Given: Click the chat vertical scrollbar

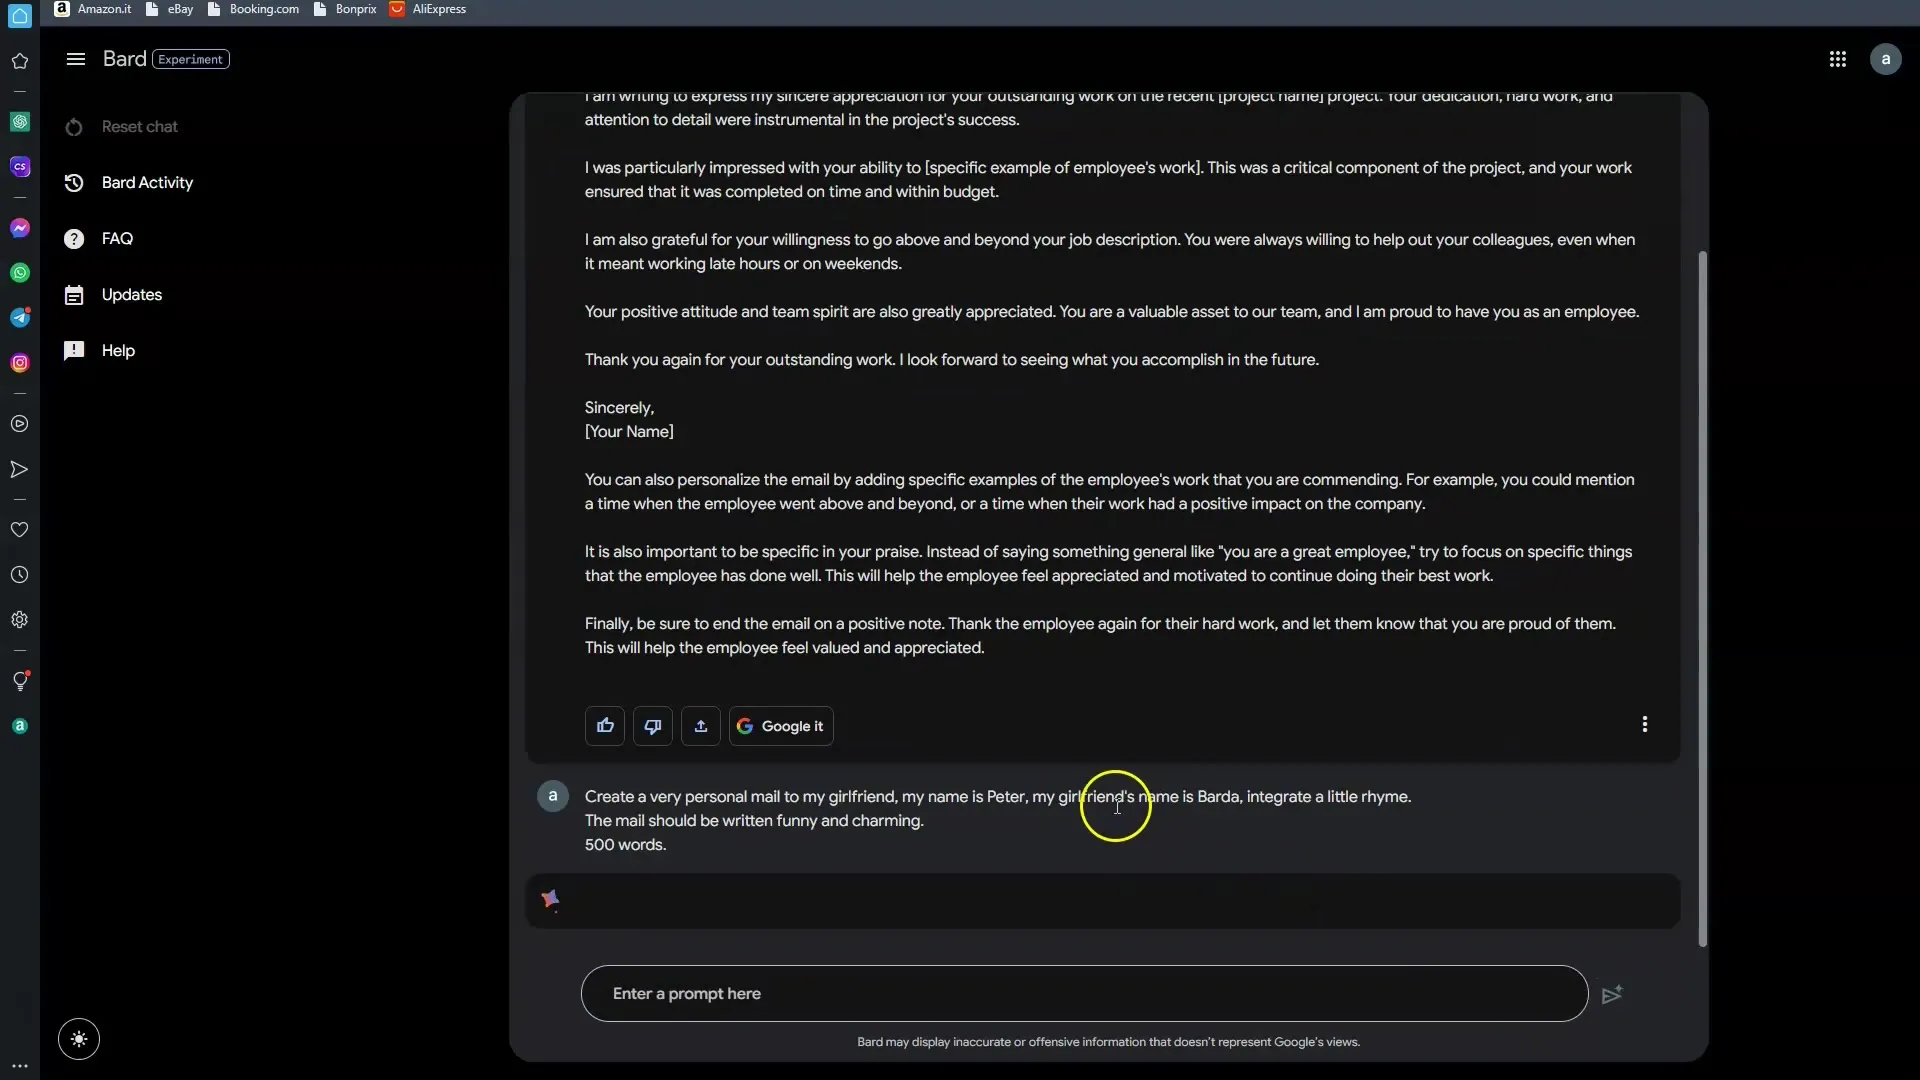Looking at the screenshot, I should (x=1702, y=598).
